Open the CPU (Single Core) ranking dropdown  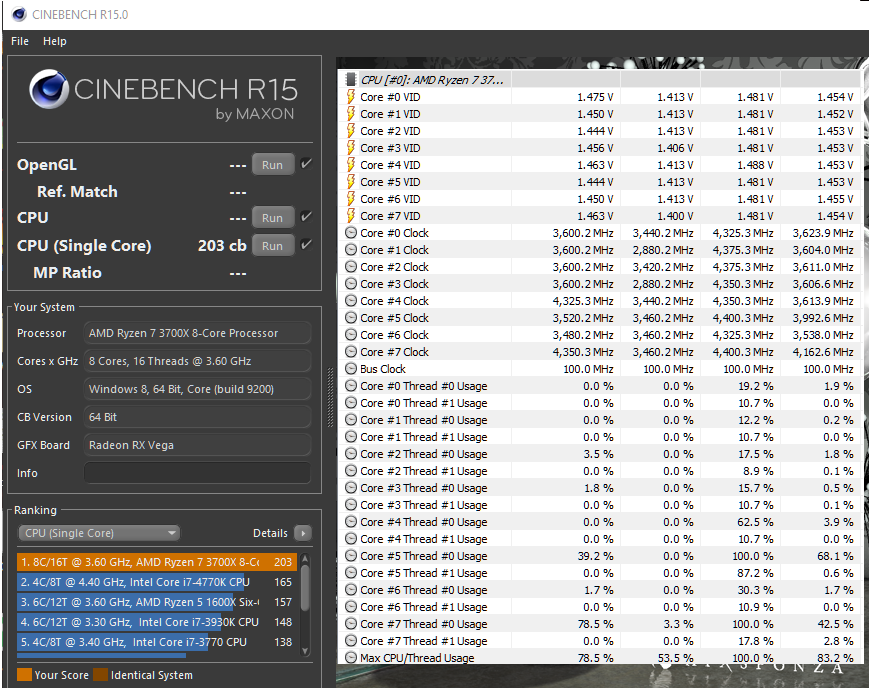99,533
